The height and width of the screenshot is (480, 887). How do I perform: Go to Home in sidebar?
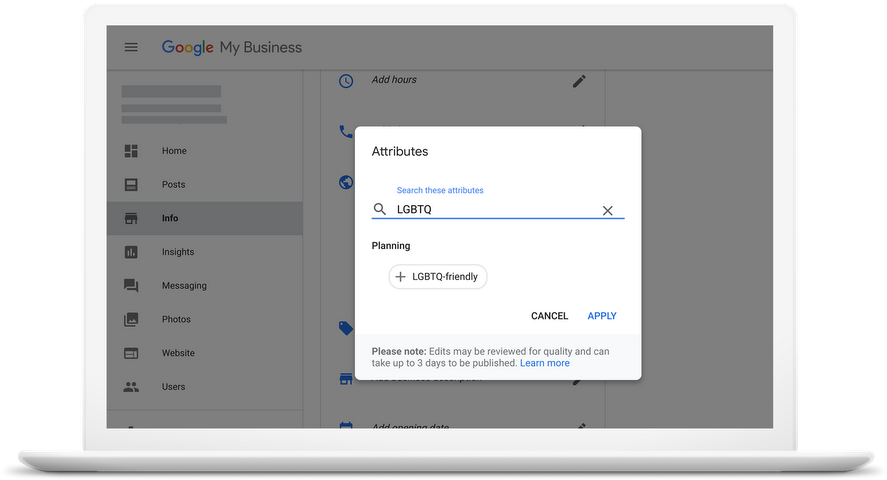[x=174, y=151]
